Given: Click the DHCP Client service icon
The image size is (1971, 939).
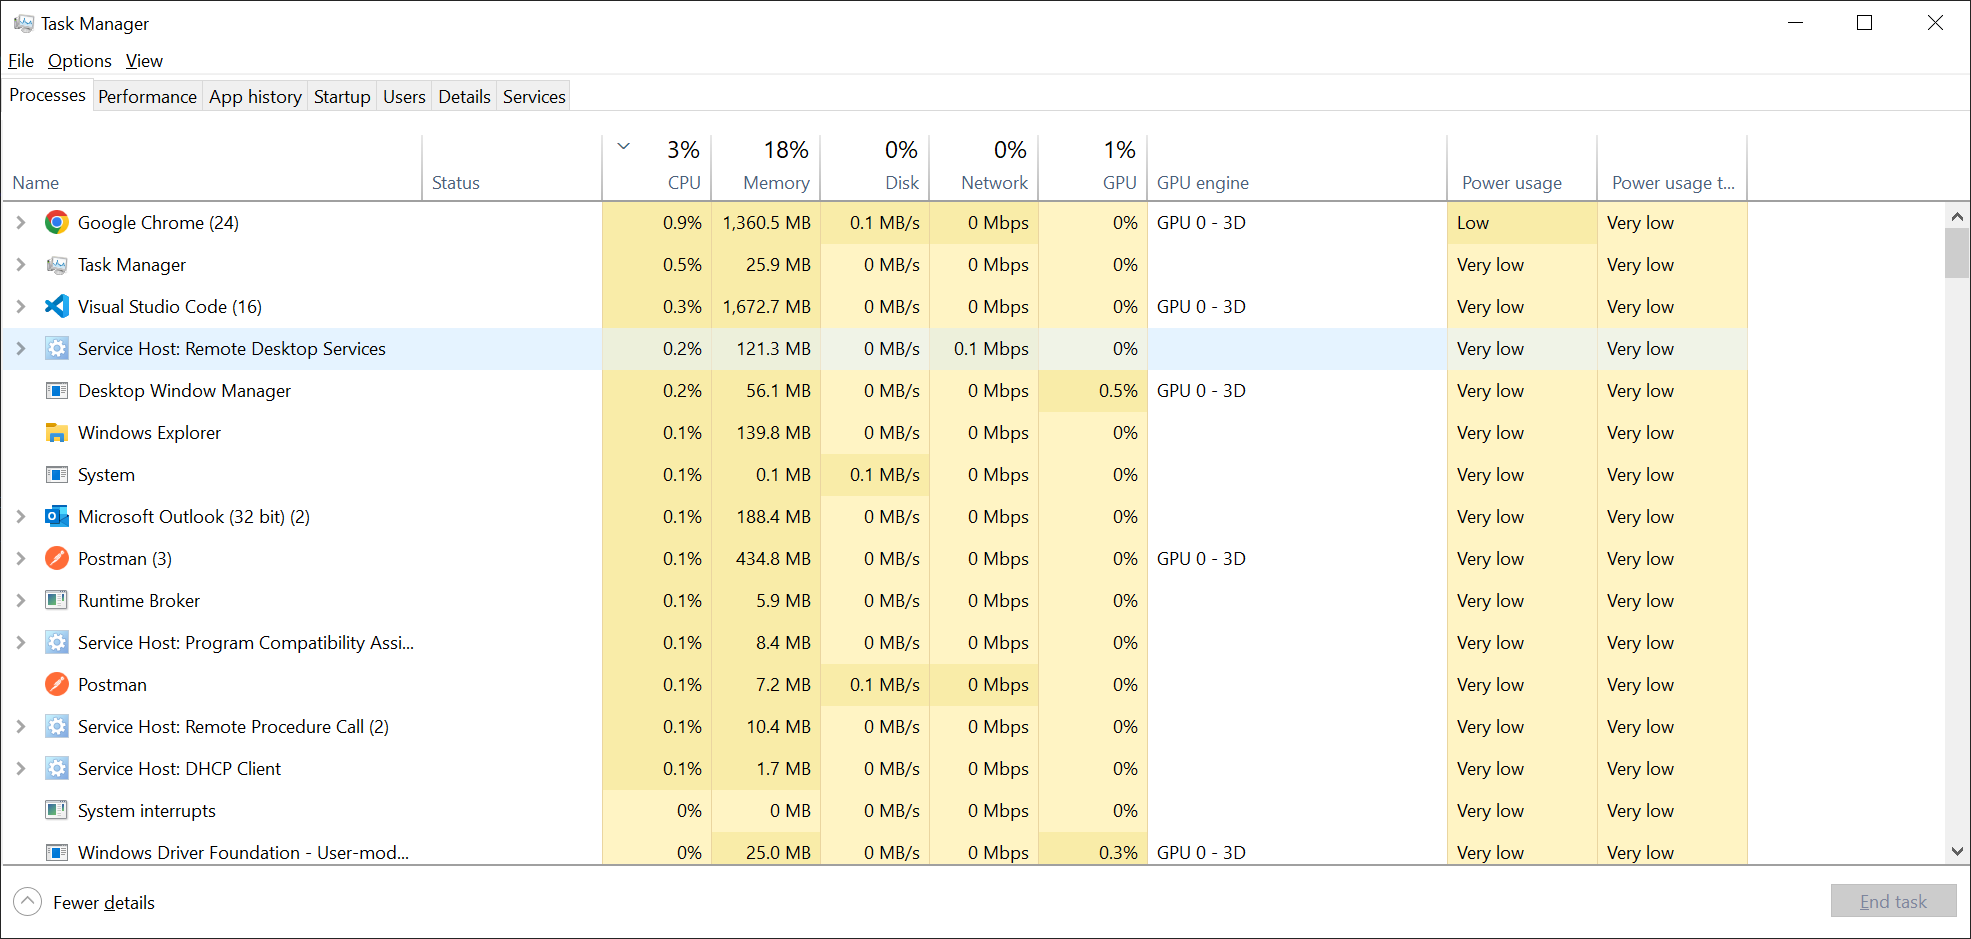Looking at the screenshot, I should click(57, 768).
